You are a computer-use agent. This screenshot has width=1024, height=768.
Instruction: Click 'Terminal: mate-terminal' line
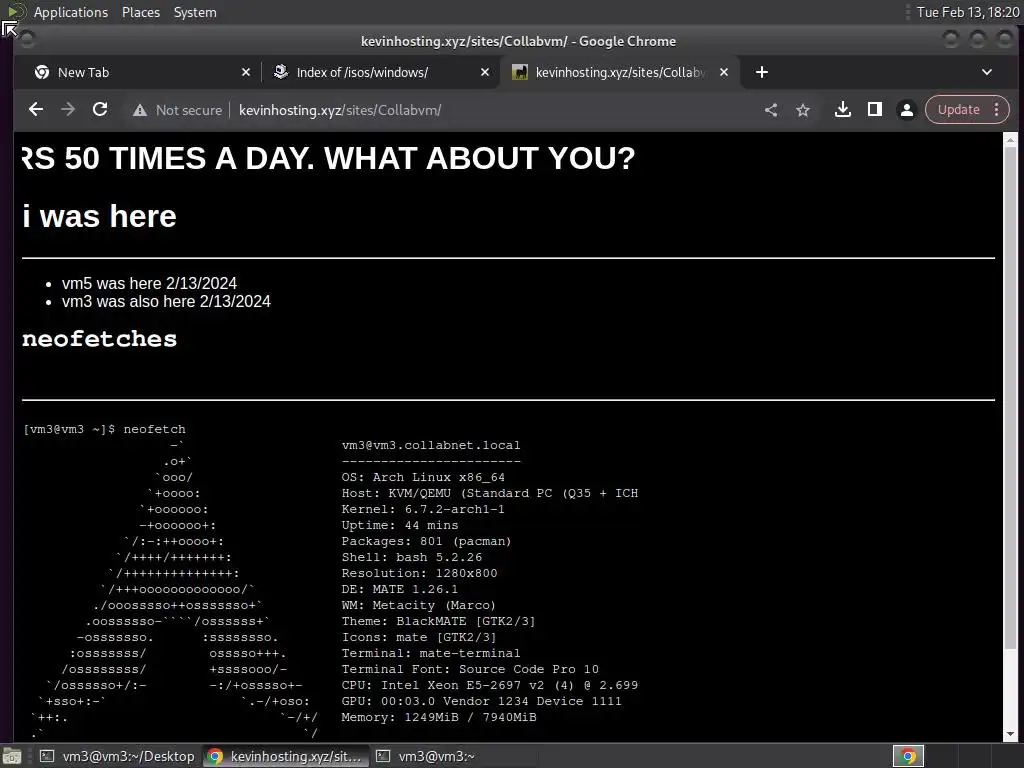click(431, 653)
